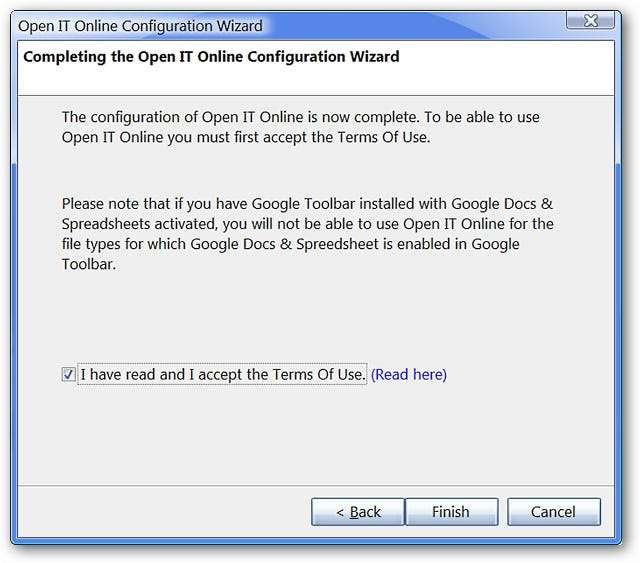Open the (Read here) terms link
The height and width of the screenshot is (563, 640).
409,375
